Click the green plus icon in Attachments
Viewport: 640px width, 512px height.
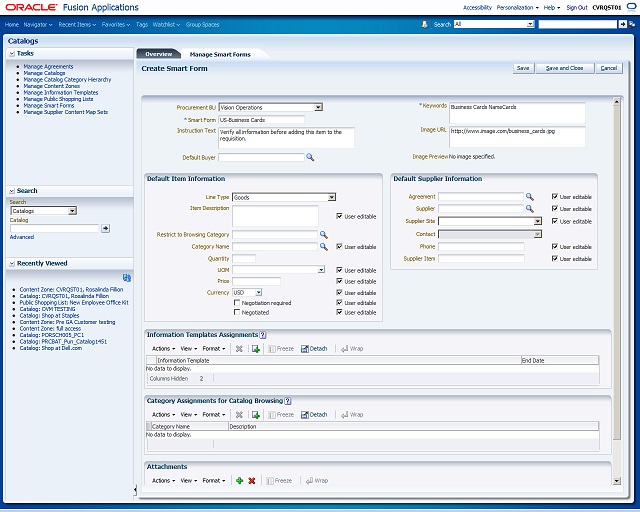240,481
